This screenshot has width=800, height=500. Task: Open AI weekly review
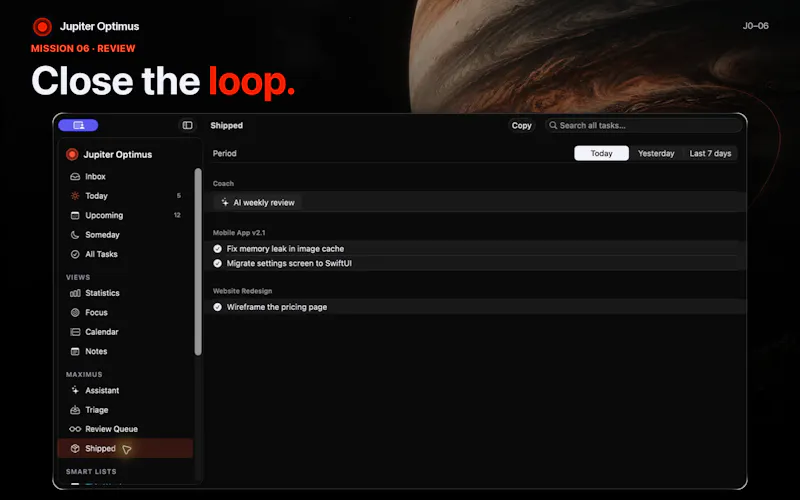tap(258, 203)
